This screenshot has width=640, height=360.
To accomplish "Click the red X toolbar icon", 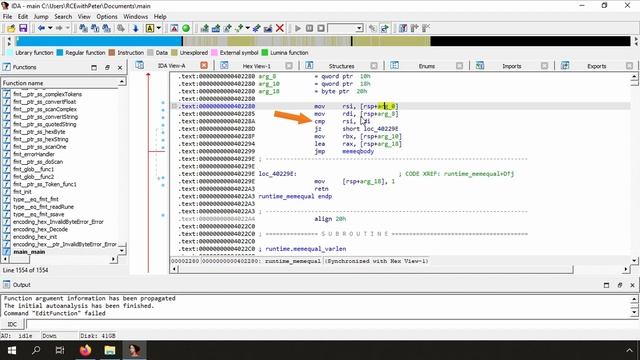I will (280, 28).
